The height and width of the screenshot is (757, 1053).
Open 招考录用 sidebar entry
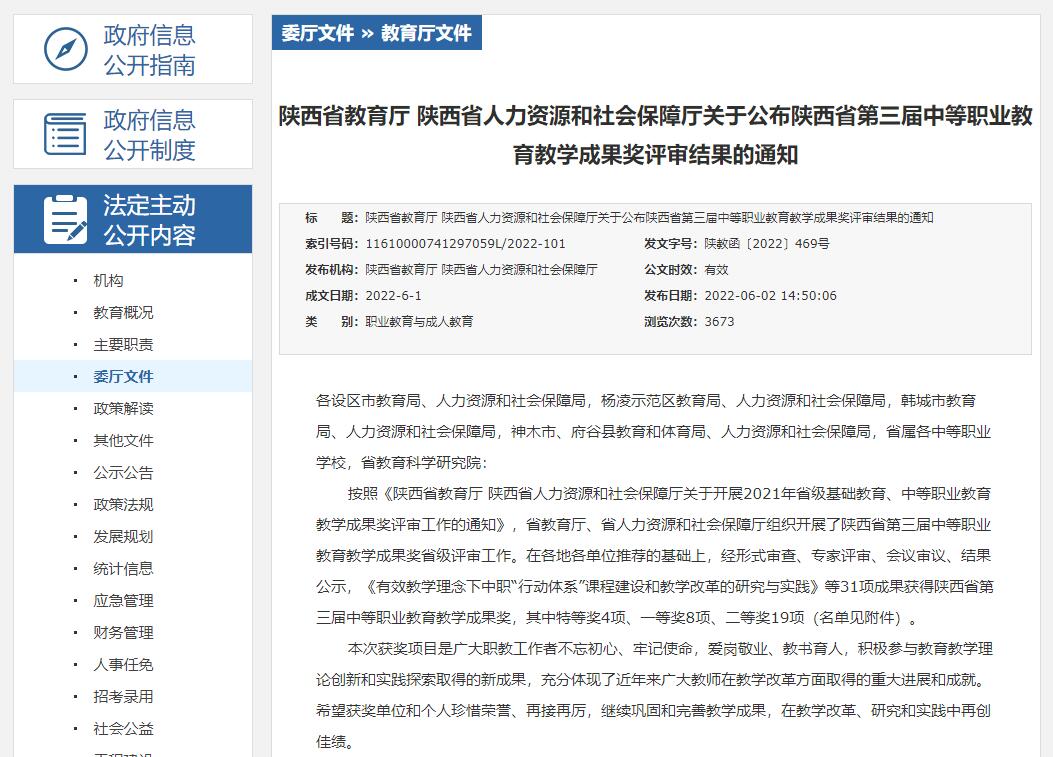(x=124, y=697)
